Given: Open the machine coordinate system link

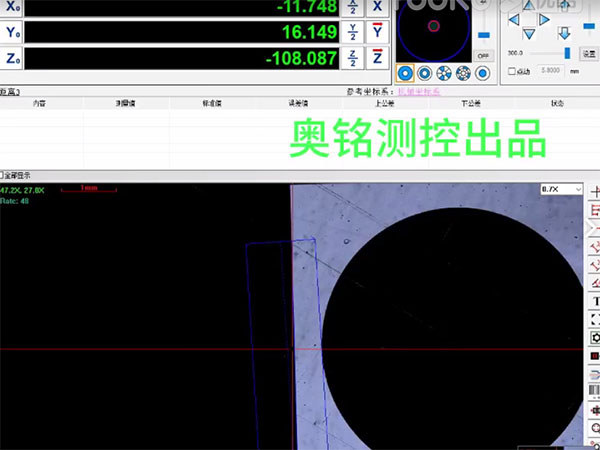Looking at the screenshot, I should pyautogui.click(x=418, y=92).
